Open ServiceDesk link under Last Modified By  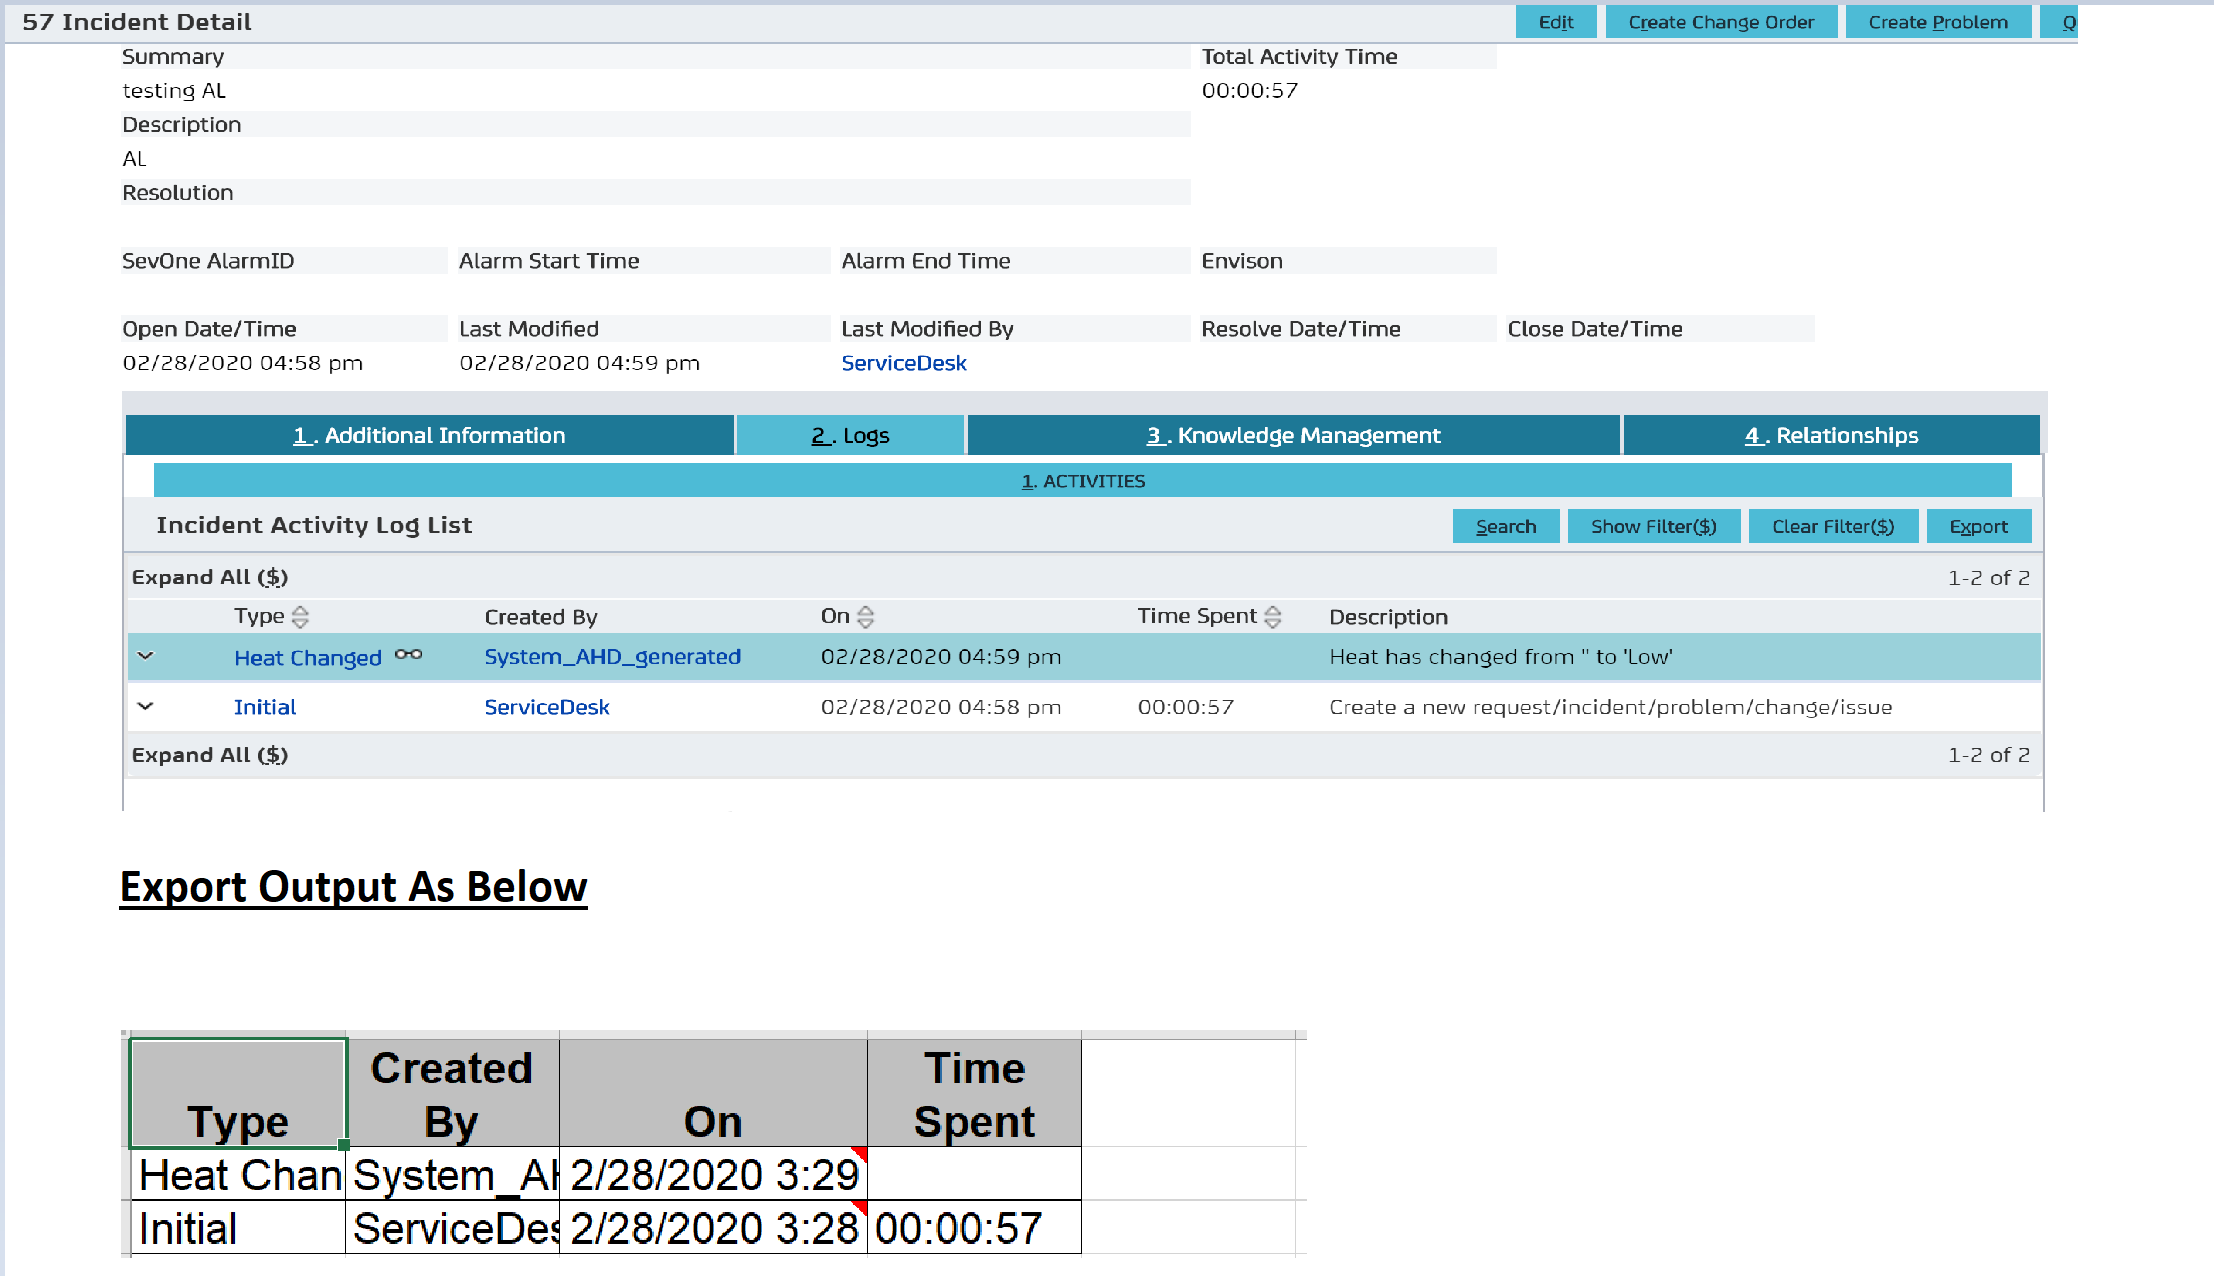point(903,363)
